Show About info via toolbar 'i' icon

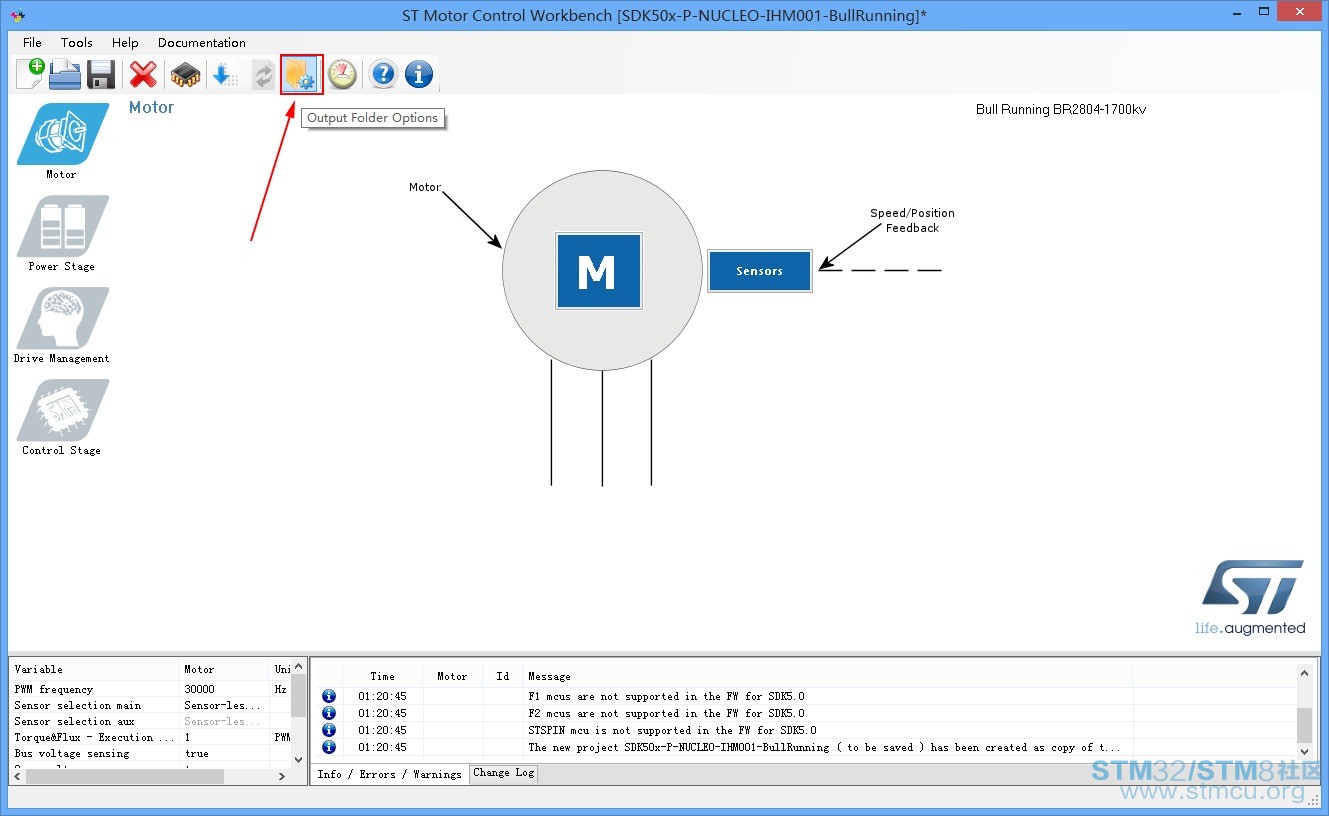pos(419,74)
